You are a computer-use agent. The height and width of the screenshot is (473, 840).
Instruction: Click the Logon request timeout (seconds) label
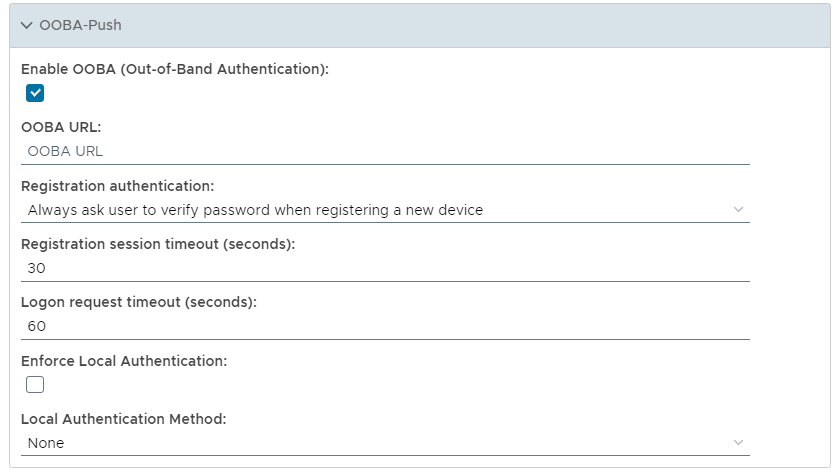click(139, 302)
